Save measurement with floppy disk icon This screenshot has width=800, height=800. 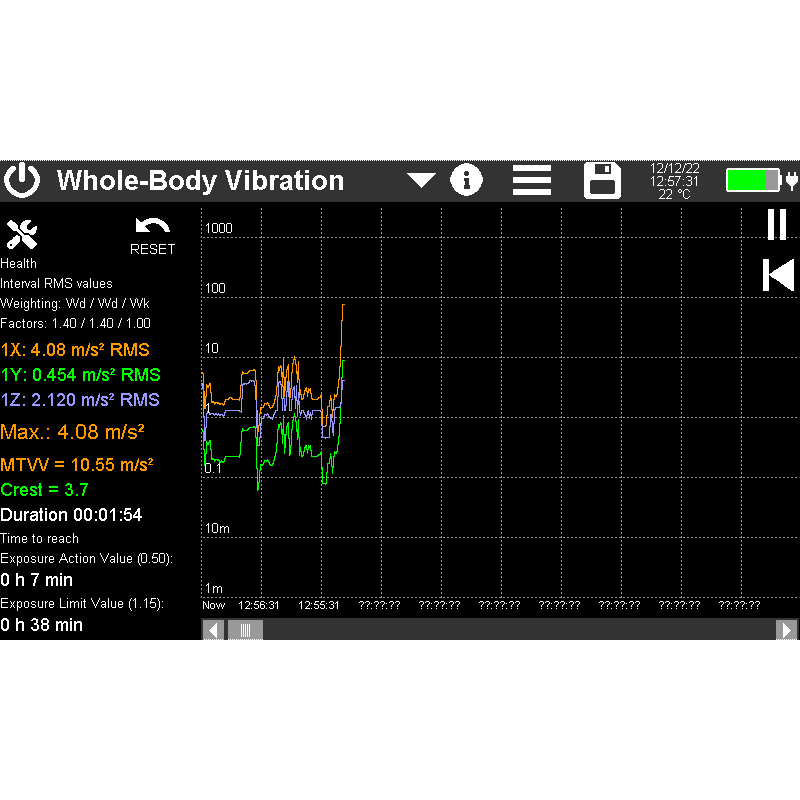coord(602,180)
